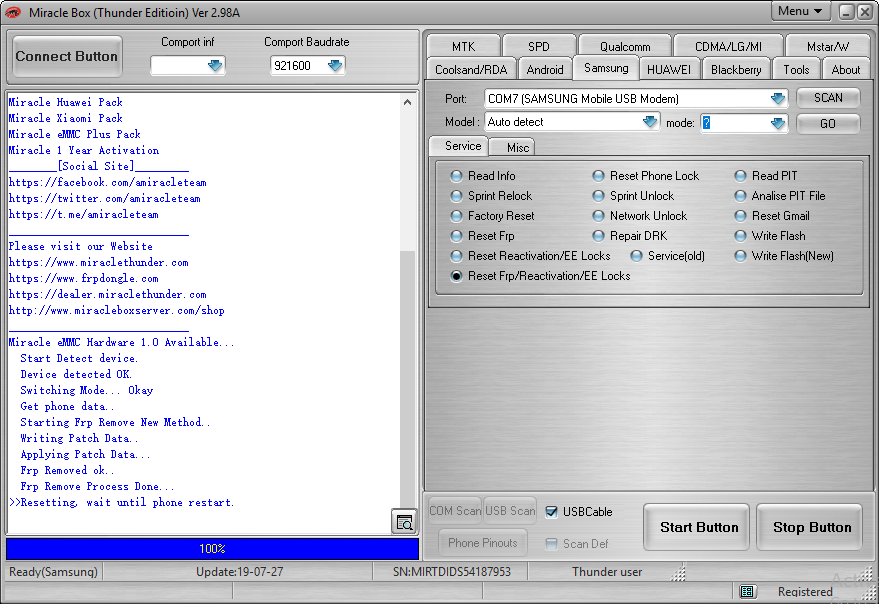Click the Ready(Samsung) status text
Image resolution: width=879 pixels, height=604 pixels.
(53, 571)
